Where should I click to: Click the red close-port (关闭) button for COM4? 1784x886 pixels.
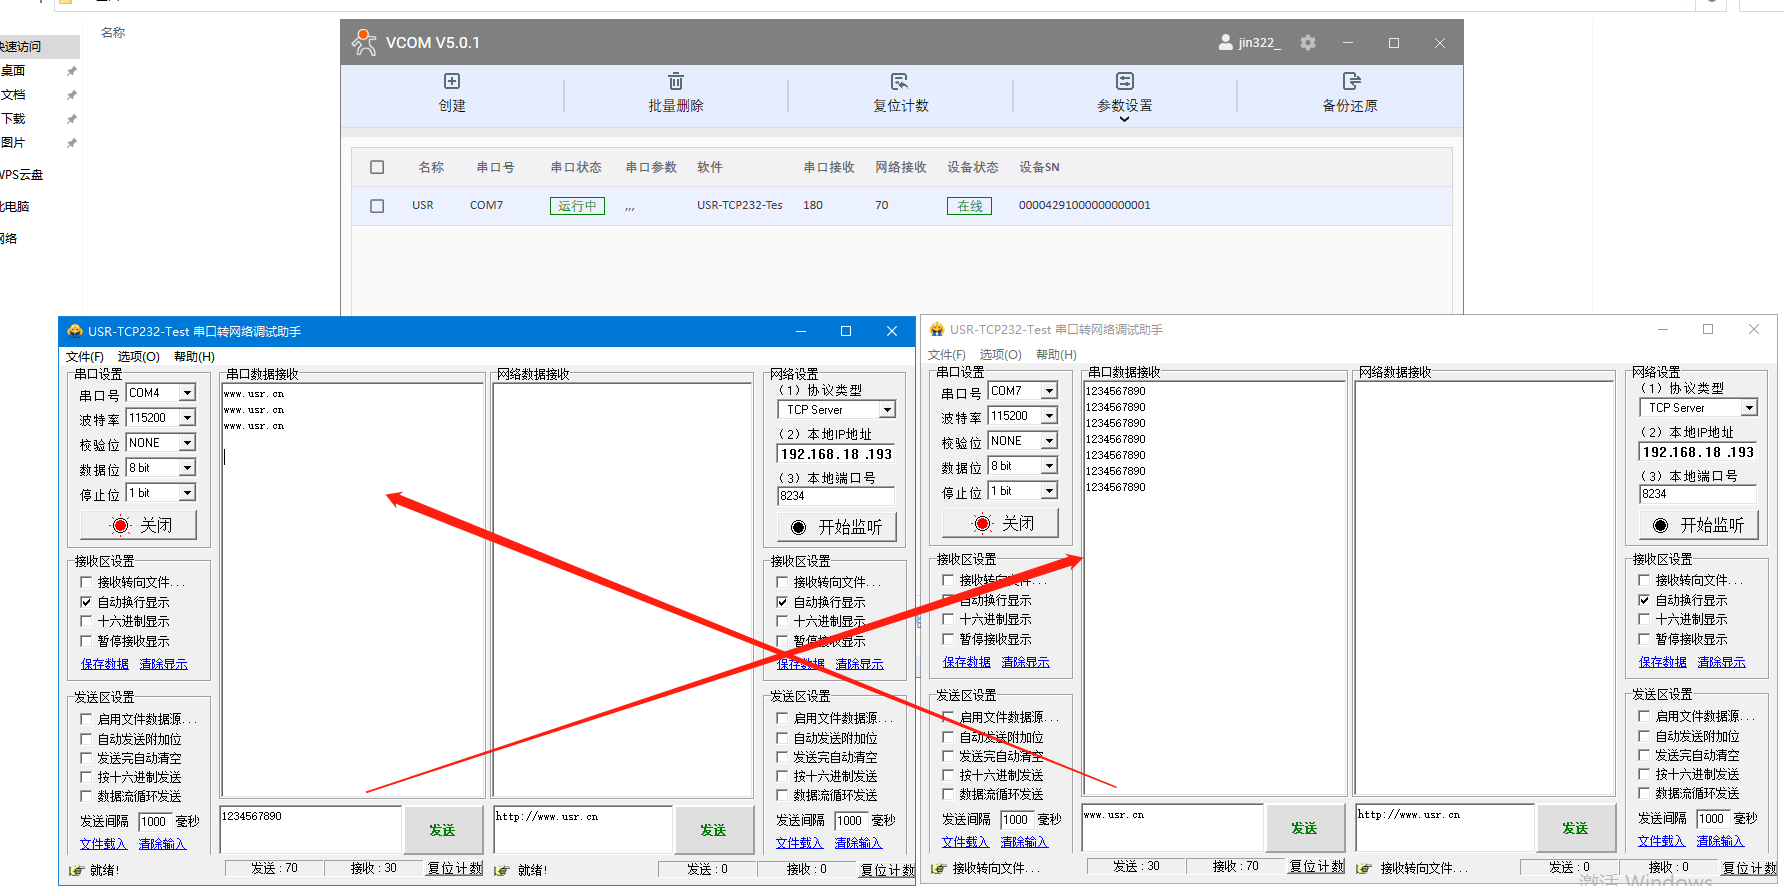(139, 525)
